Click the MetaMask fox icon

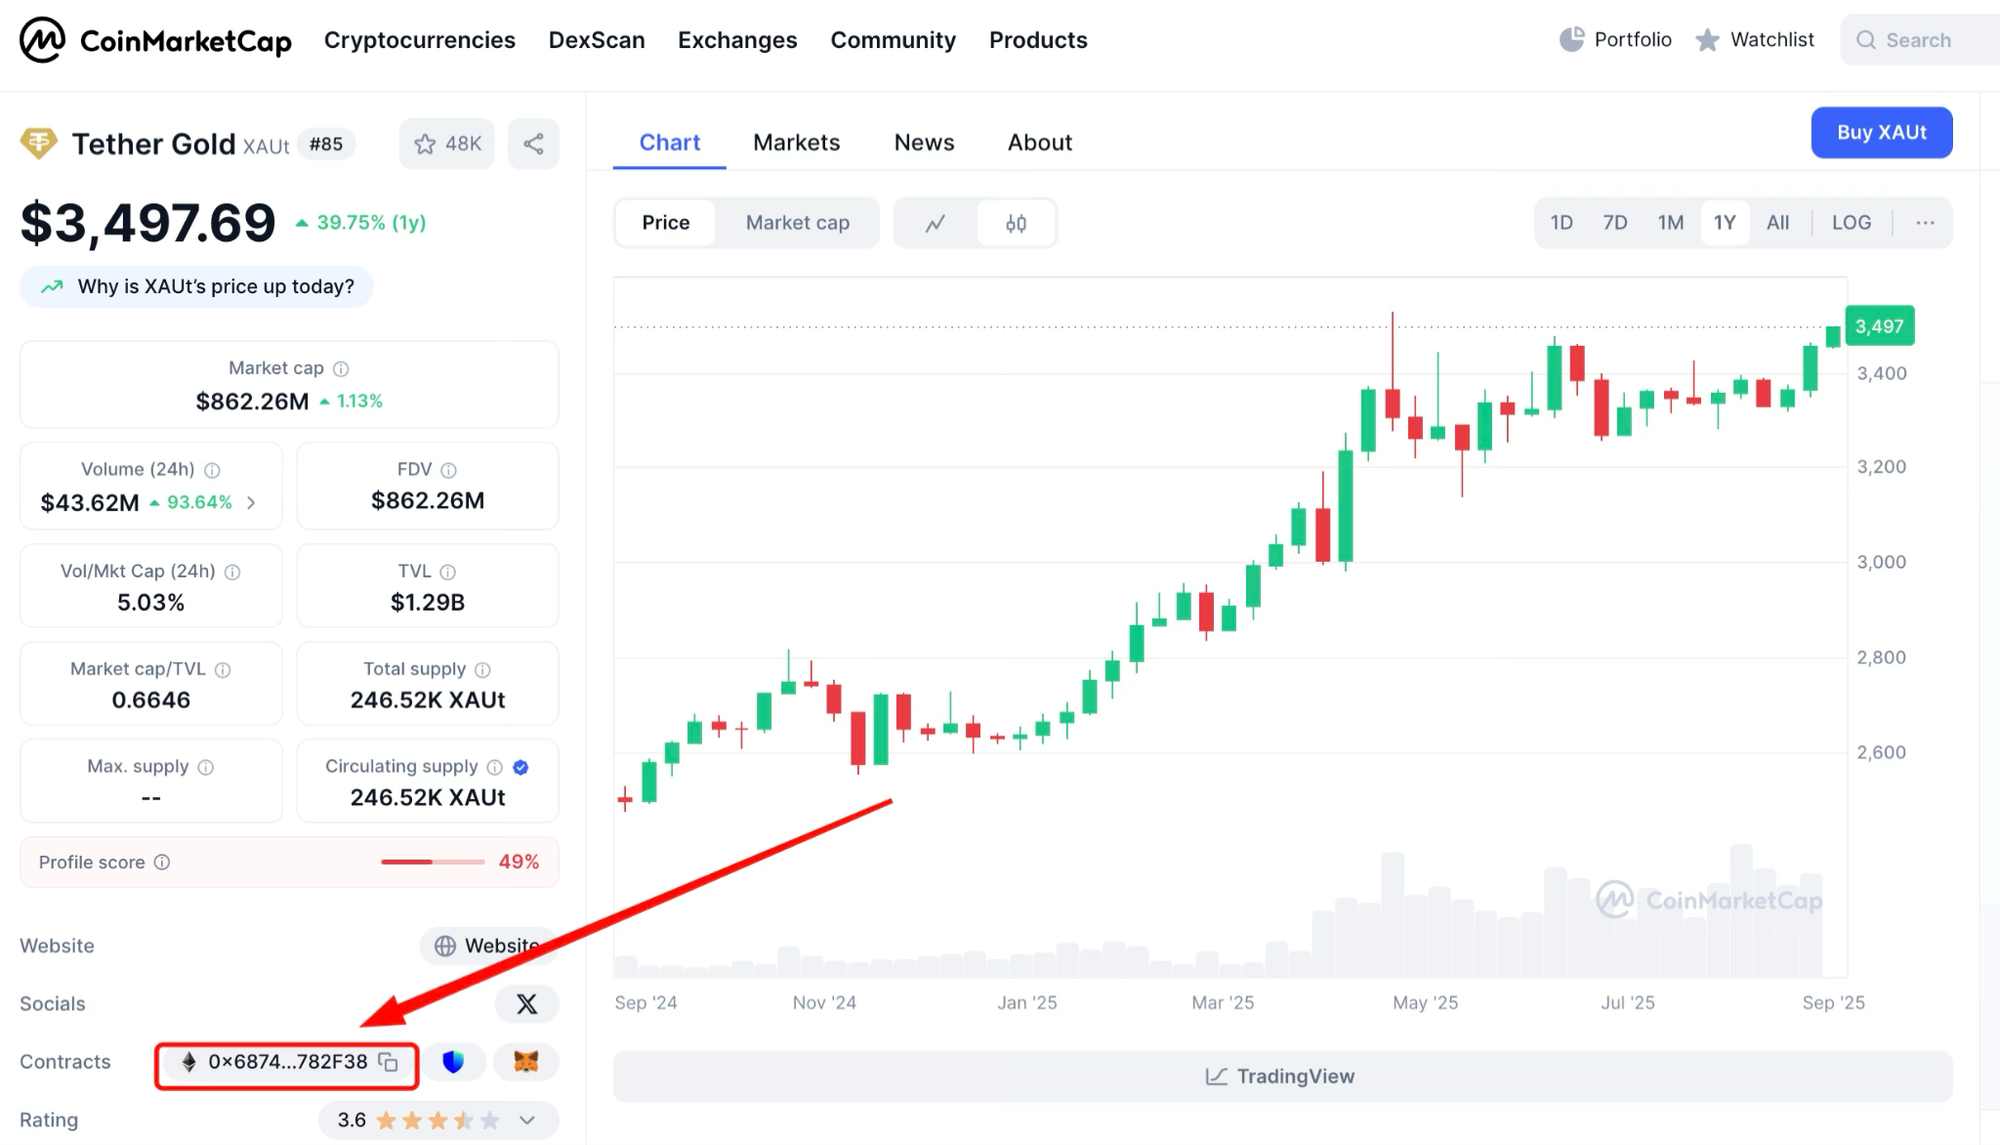[526, 1062]
